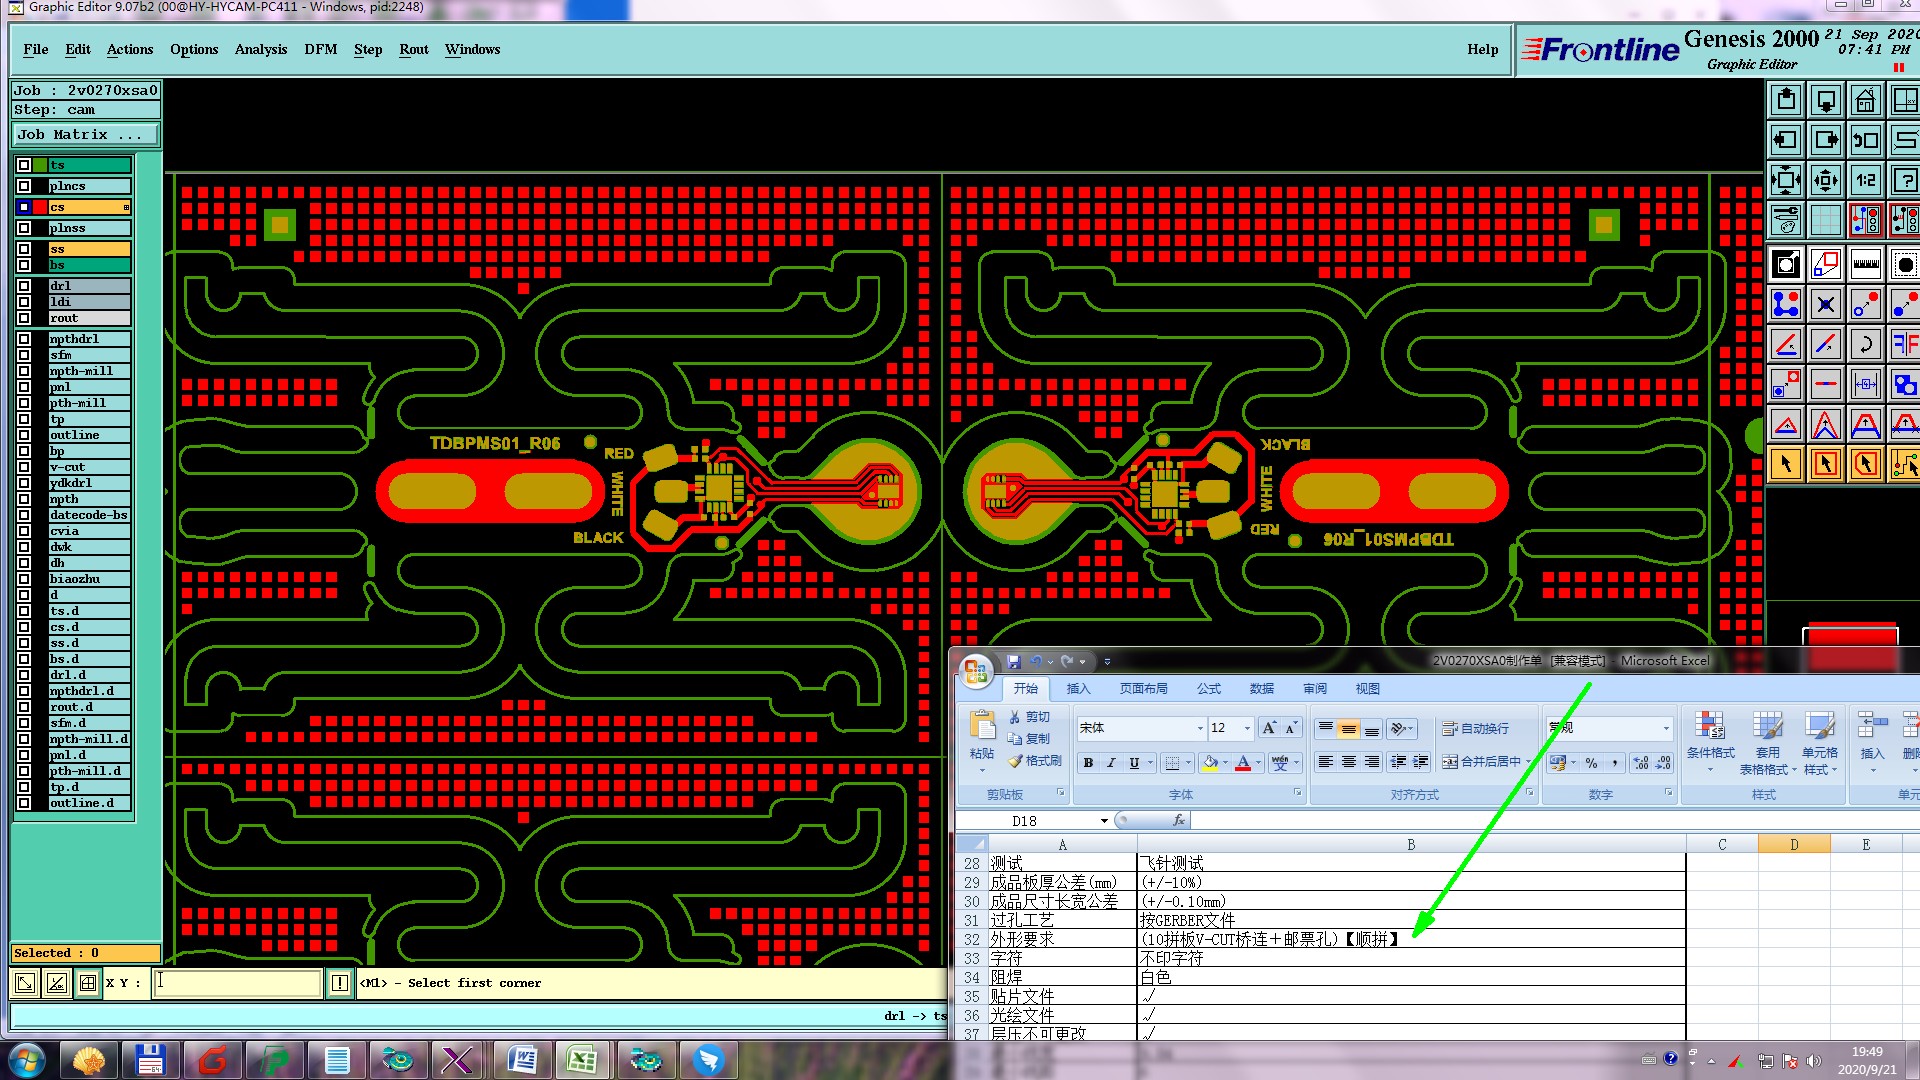
Task: Click the X Y coordinate input field
Action: coord(238,983)
